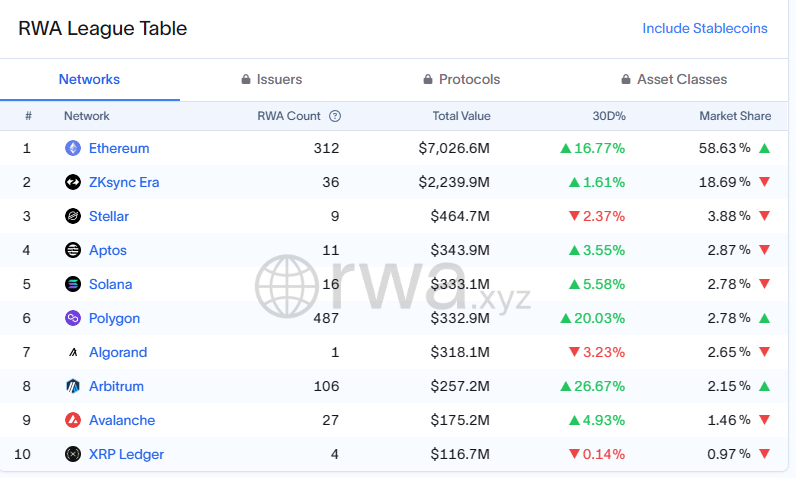Click Stellar's red market share down arrow
The height and width of the screenshot is (478, 796).
click(x=765, y=216)
